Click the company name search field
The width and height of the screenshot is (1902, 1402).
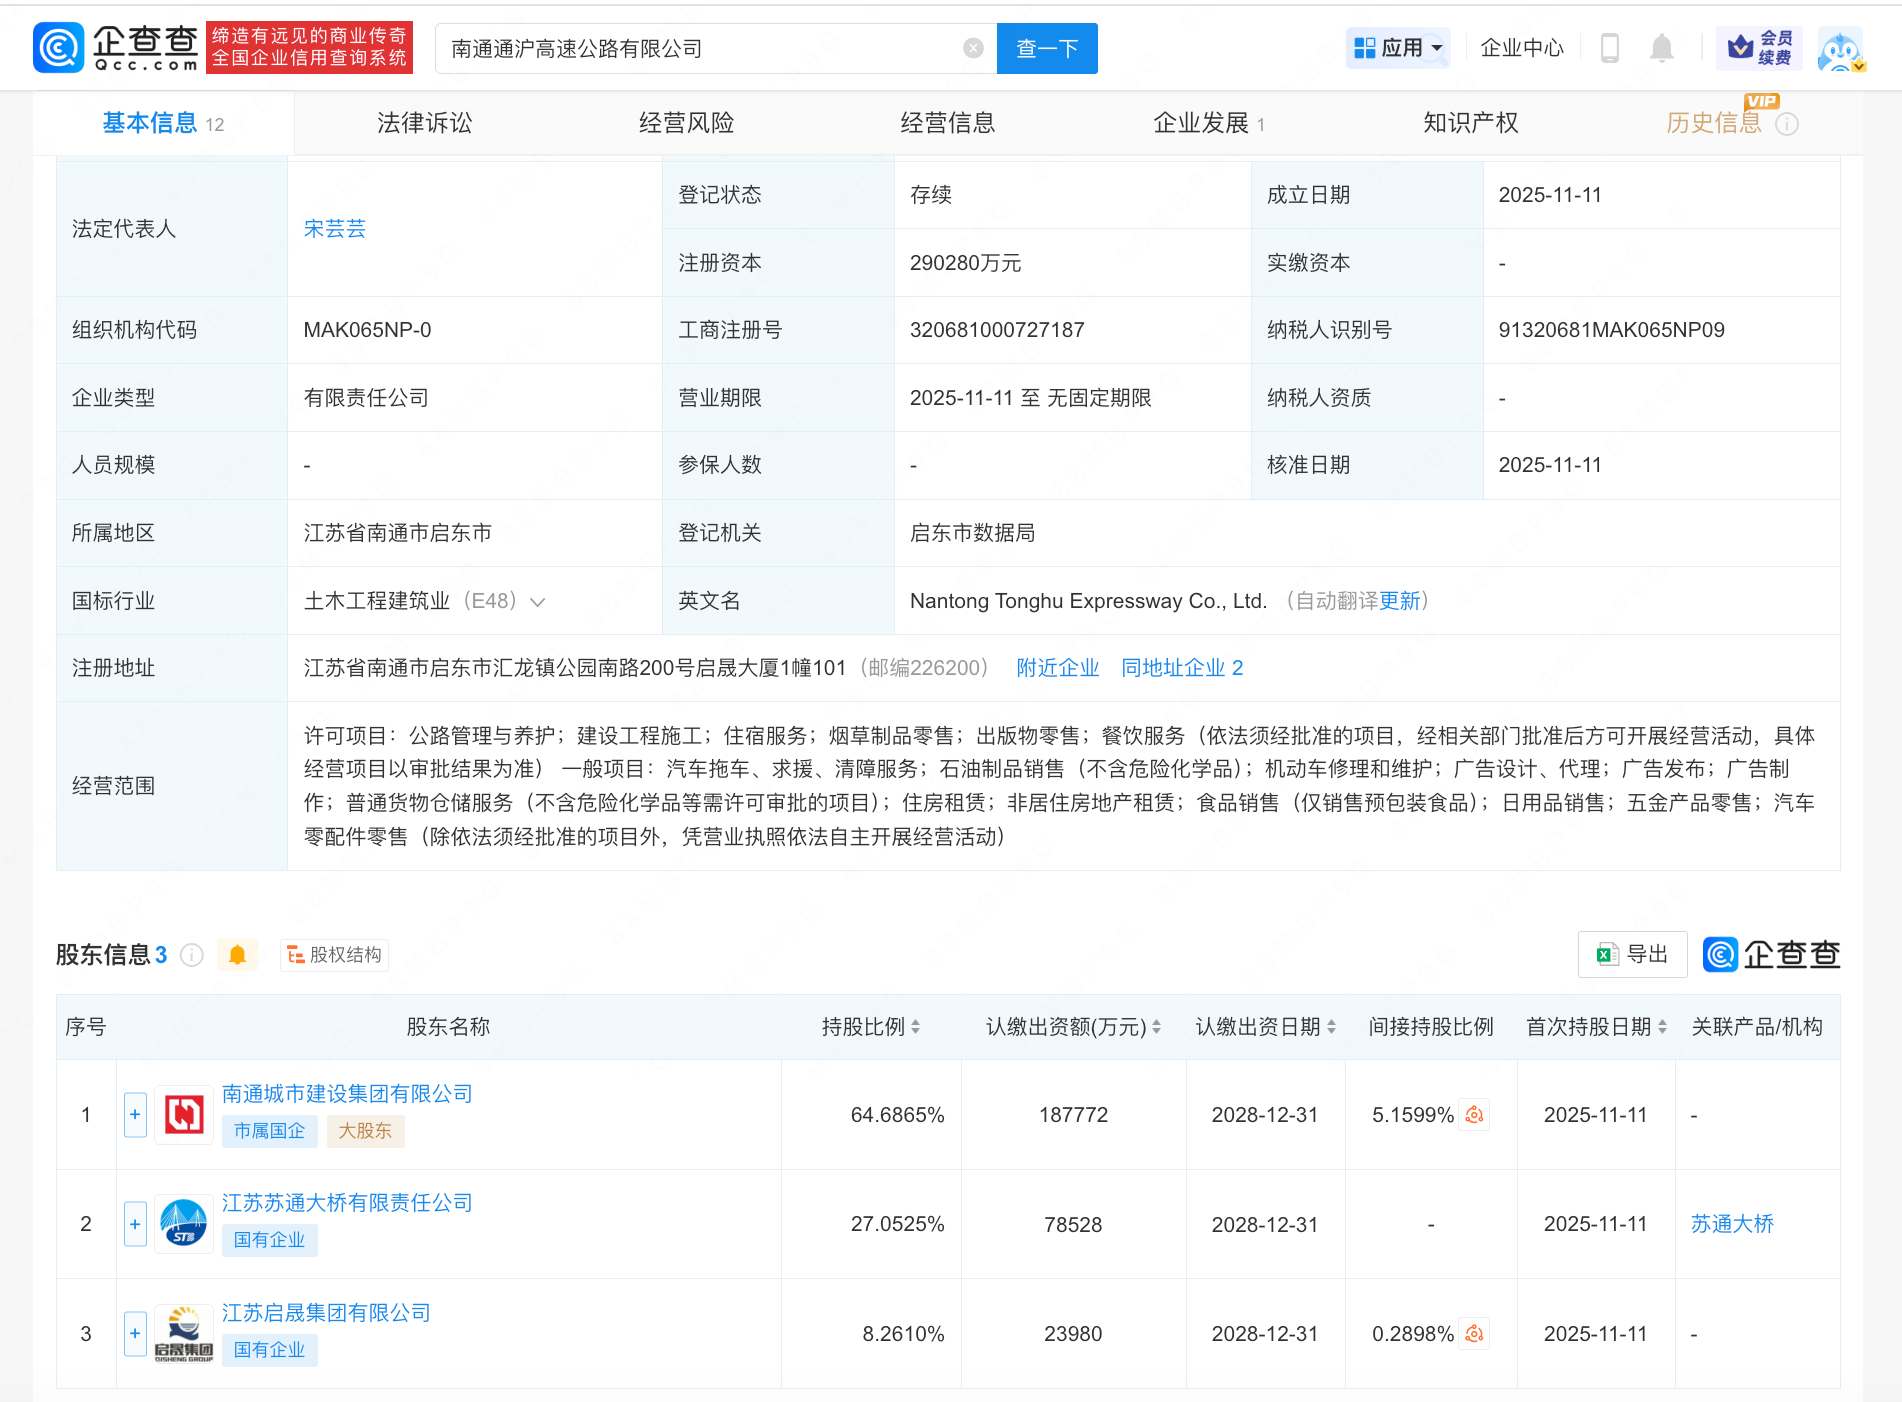tap(700, 48)
